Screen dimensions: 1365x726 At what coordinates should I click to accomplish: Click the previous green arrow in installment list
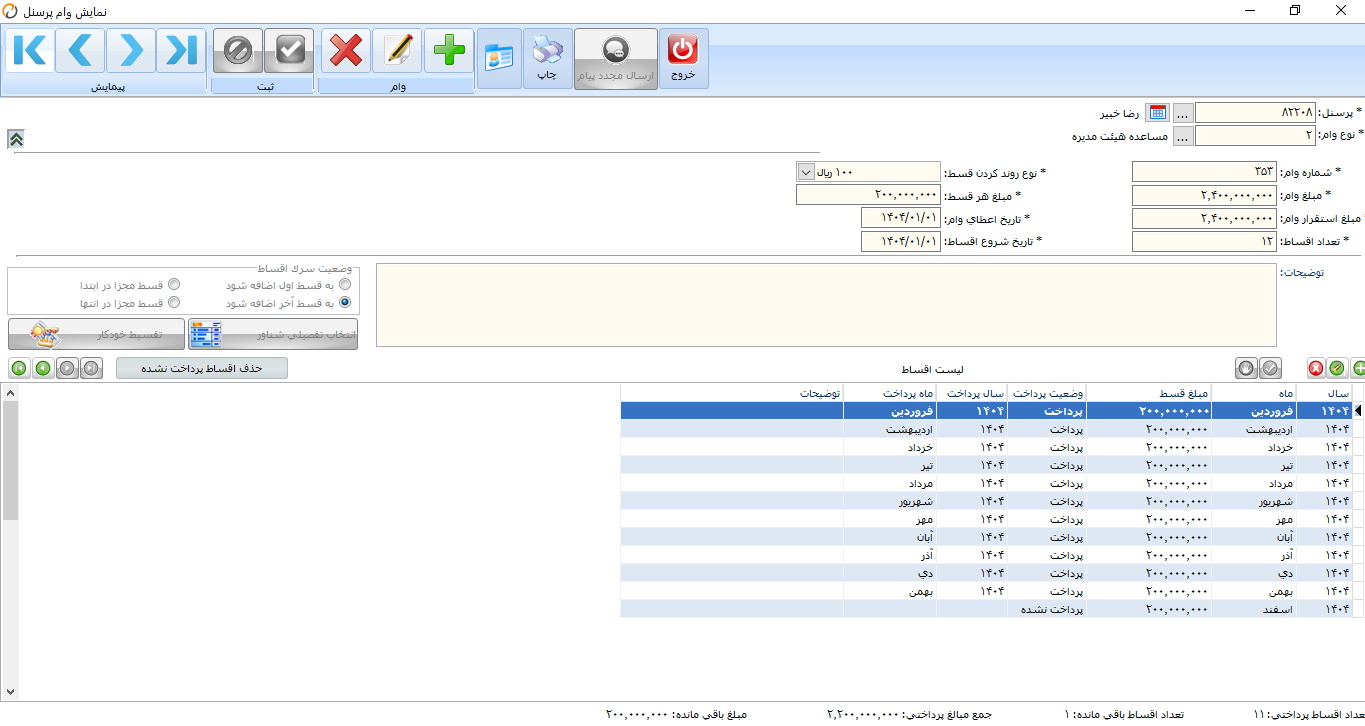(x=42, y=368)
